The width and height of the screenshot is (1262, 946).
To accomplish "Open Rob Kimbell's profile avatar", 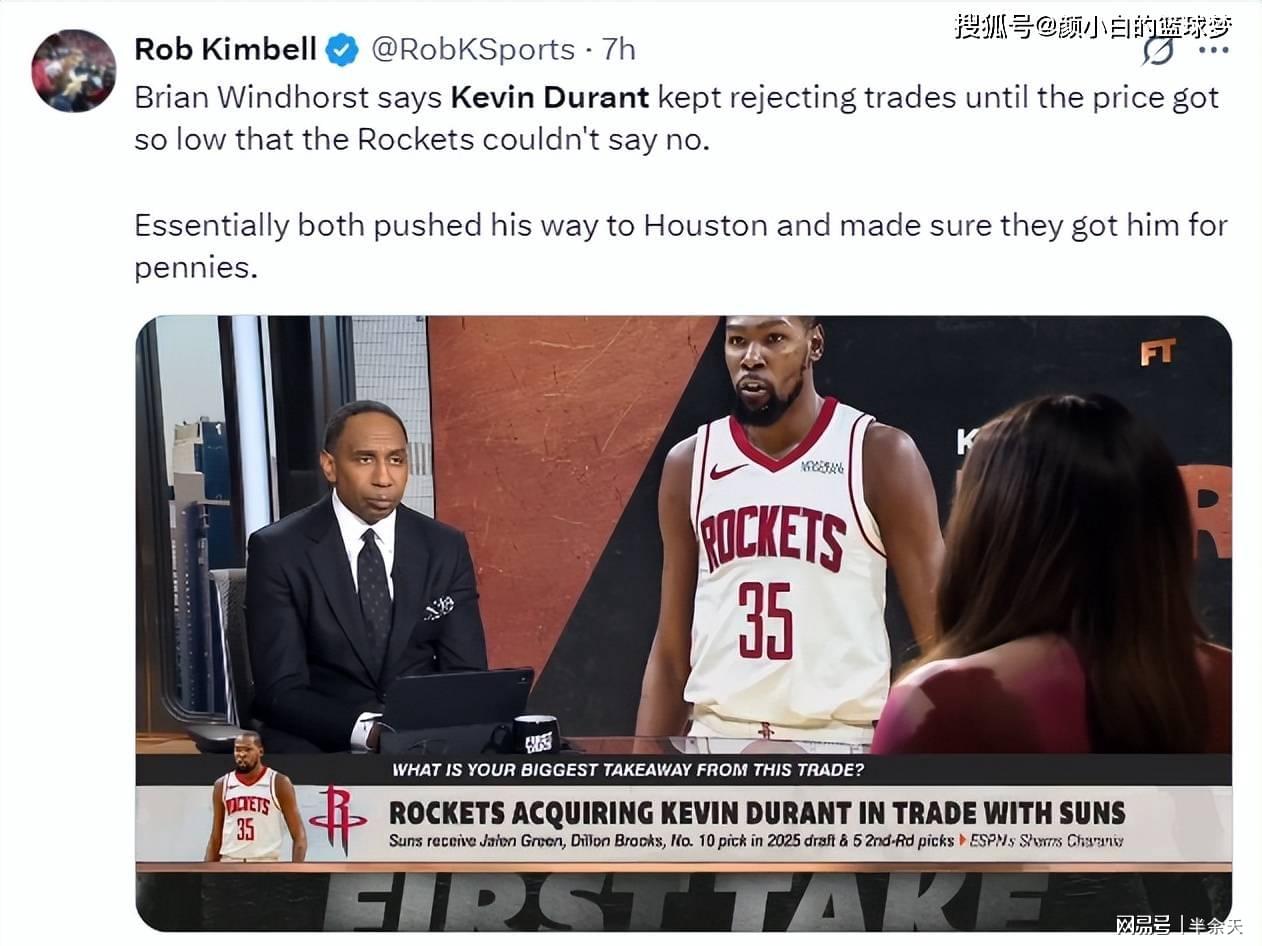I will pyautogui.click(x=74, y=70).
